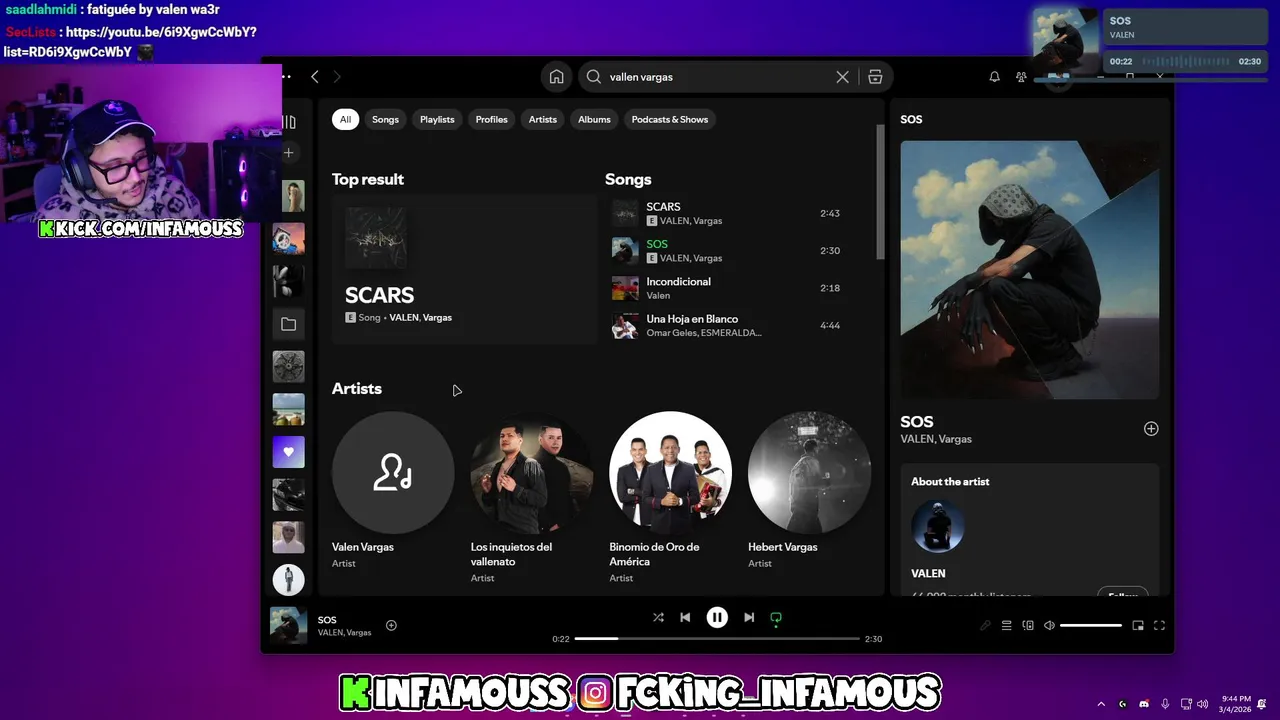The image size is (1280, 720).
Task: Open the Logitech G HUB tray icon
Action: (x=1122, y=704)
